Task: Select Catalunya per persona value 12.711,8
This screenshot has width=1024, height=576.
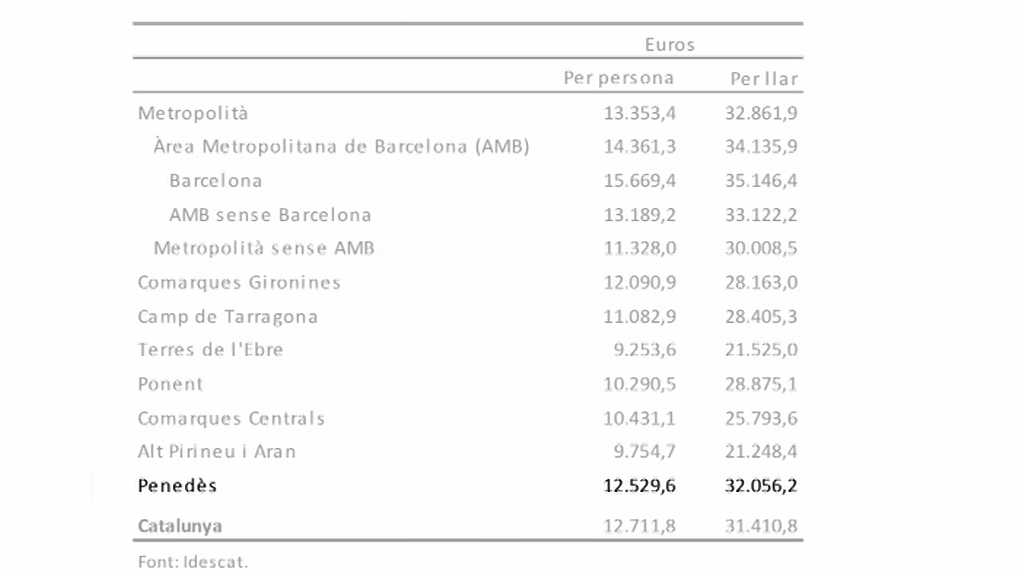Action: coord(639,526)
